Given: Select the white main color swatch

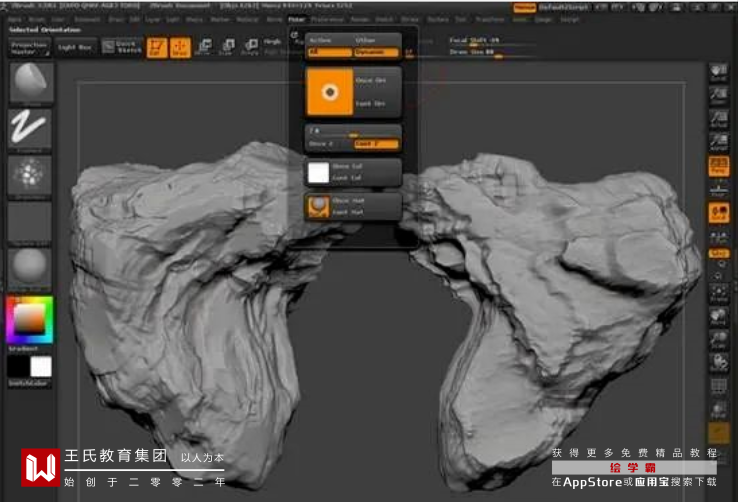Looking at the screenshot, I should 41,367.
